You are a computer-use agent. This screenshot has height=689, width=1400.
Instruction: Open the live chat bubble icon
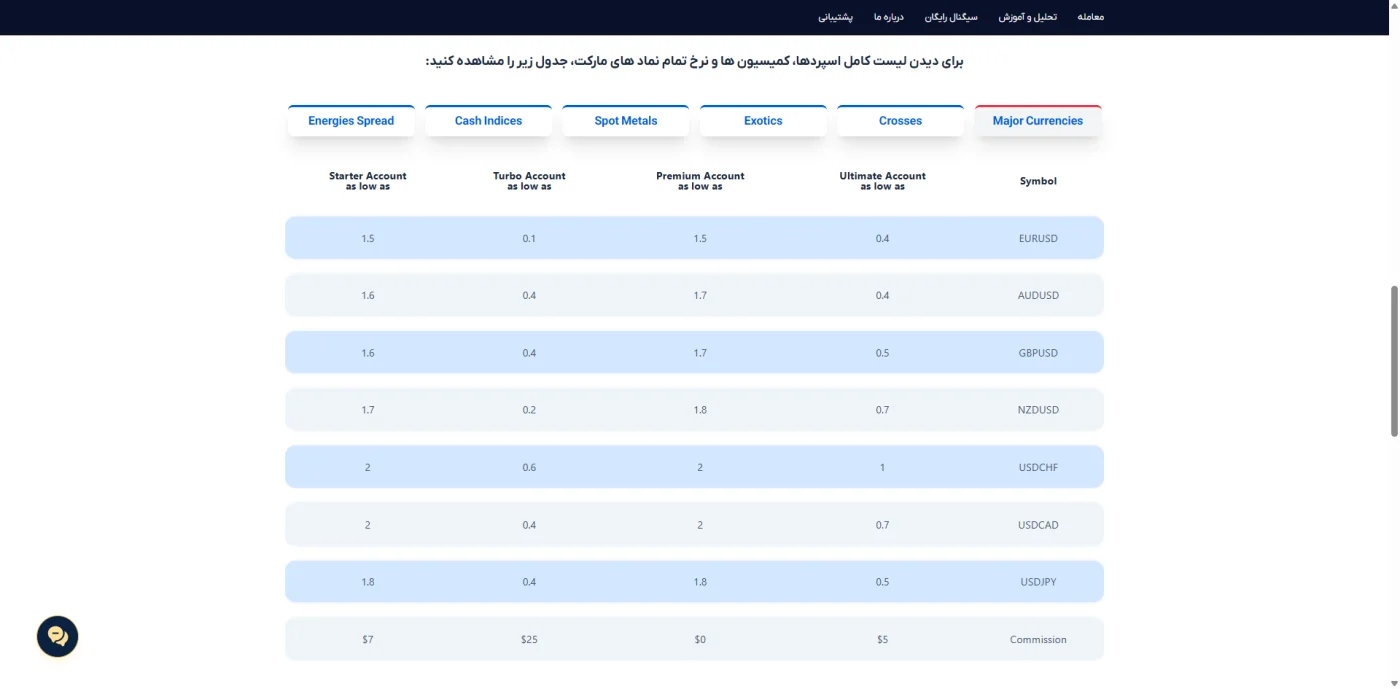58,636
